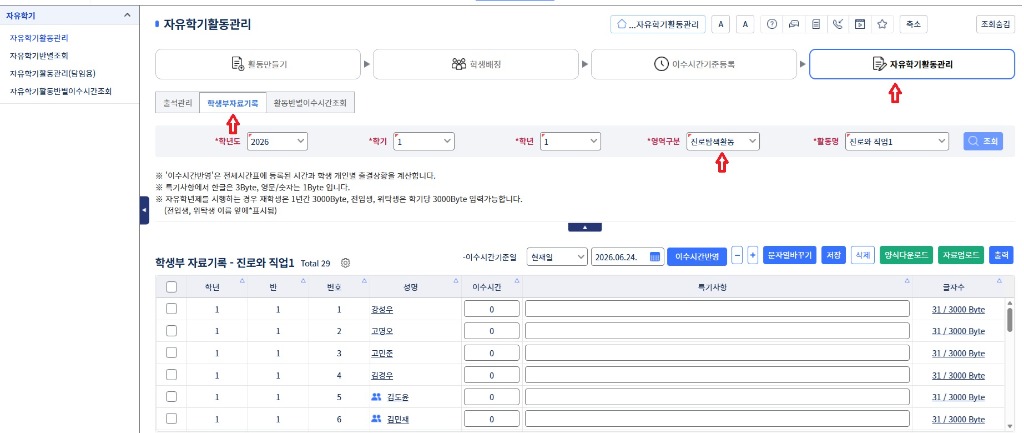1024x433 pixels.
Task: Click the document manual icon
Action: [816, 24]
